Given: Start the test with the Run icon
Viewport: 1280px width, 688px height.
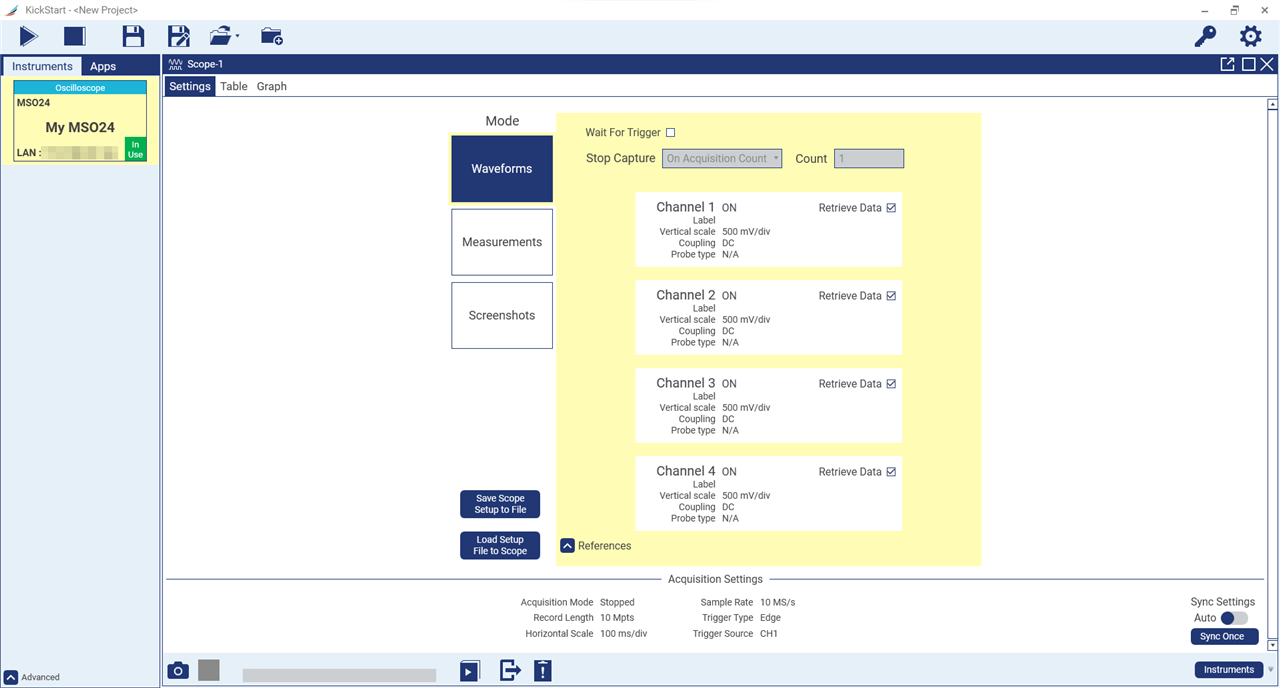Looking at the screenshot, I should pyautogui.click(x=28, y=37).
